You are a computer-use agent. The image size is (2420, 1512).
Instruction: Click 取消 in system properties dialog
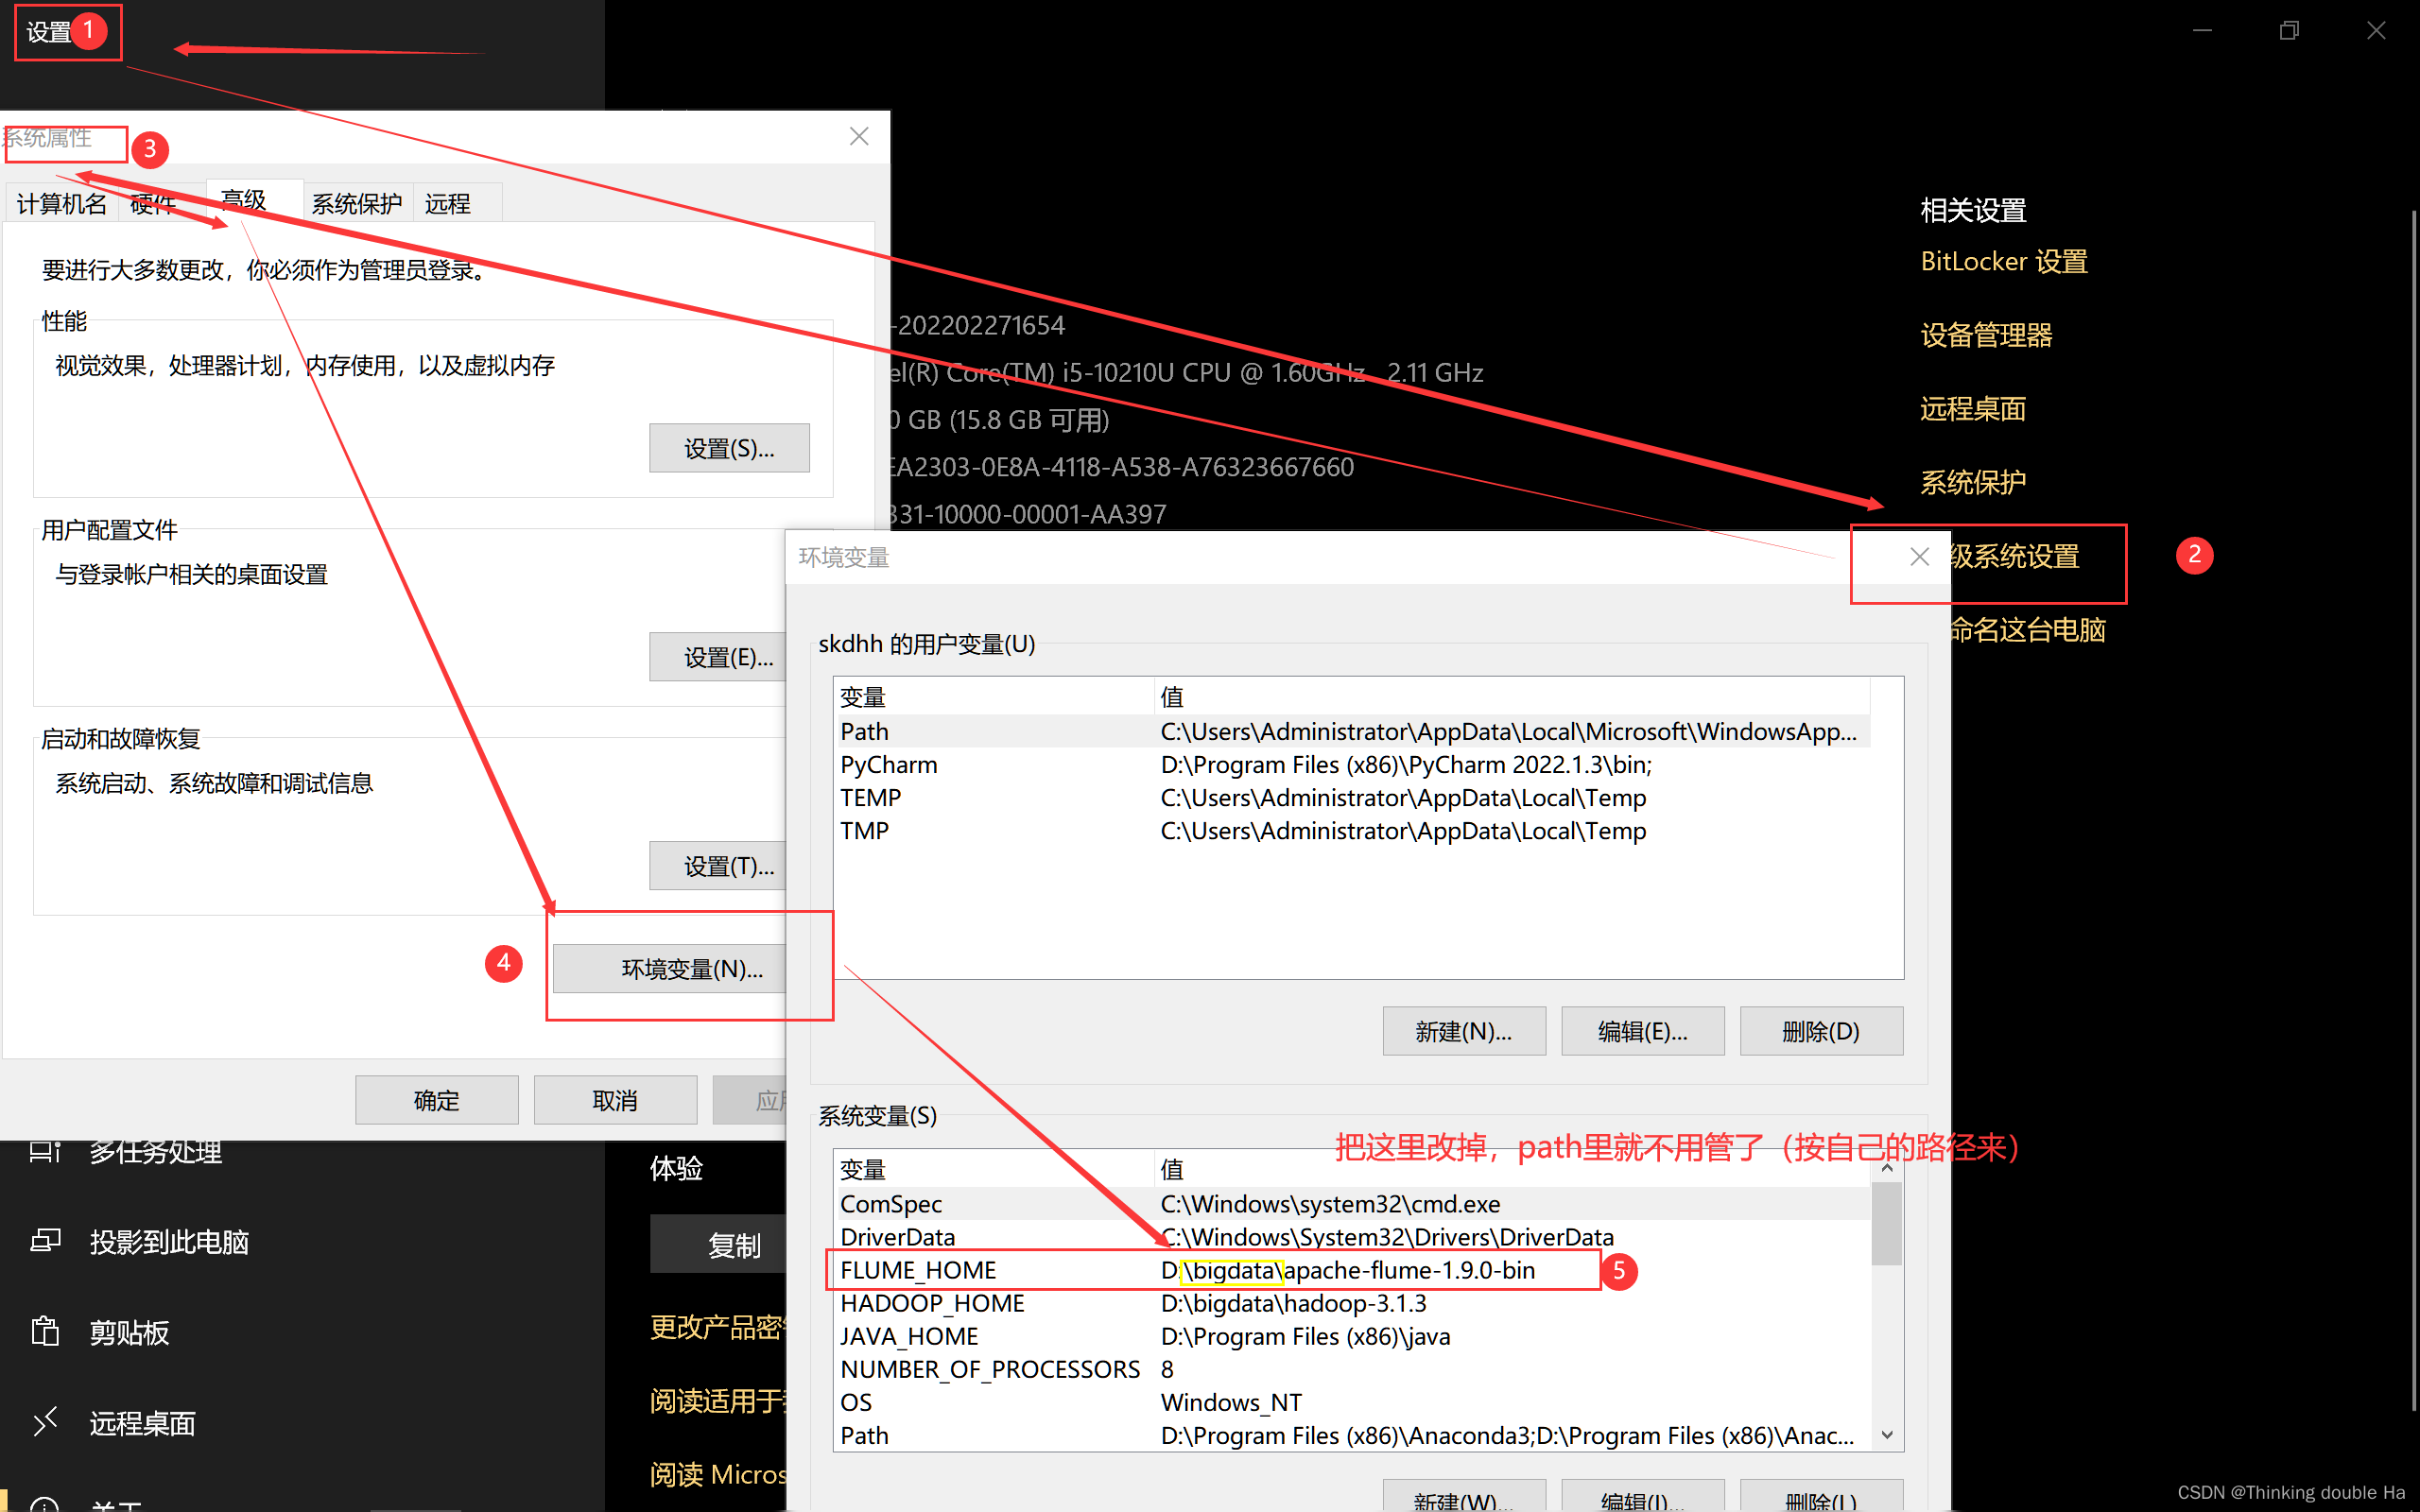(614, 1099)
